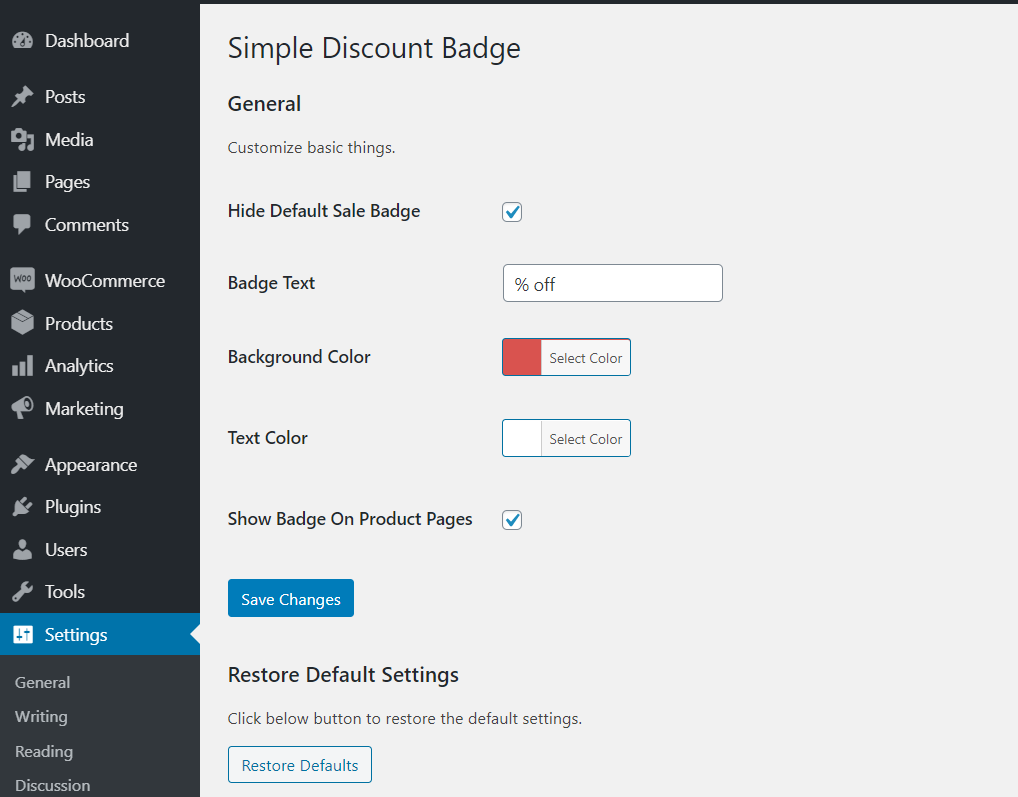Go to Writing settings submenu
This screenshot has width=1018, height=797.
coord(41,717)
